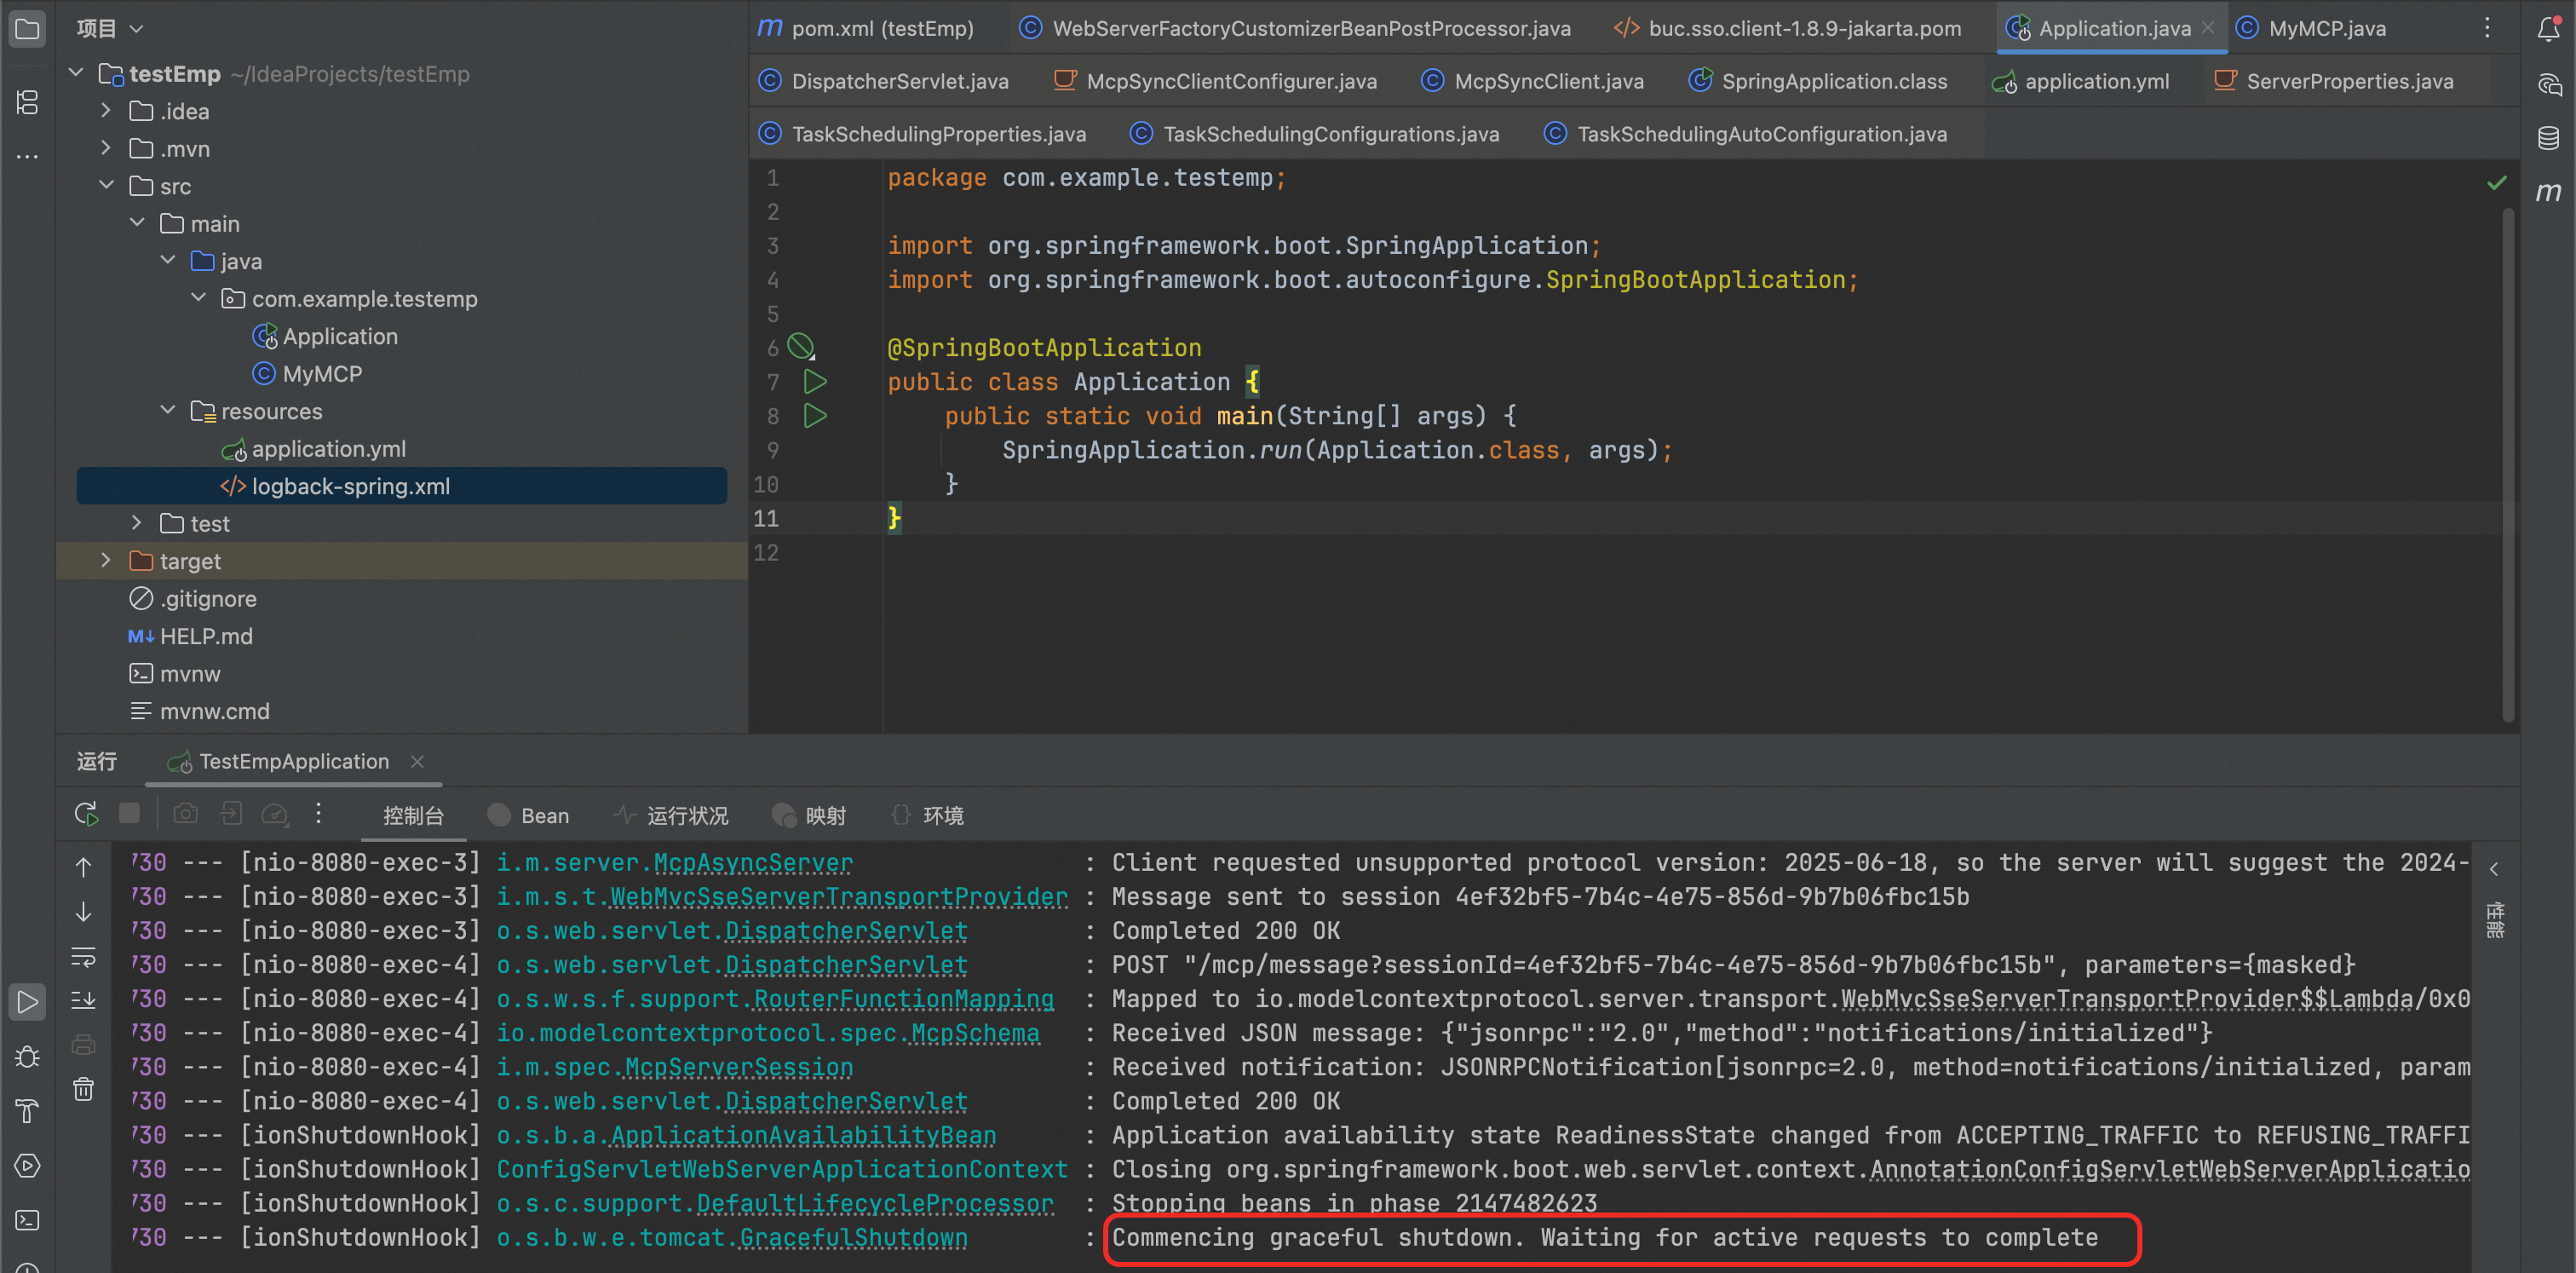Open TaskSchedulingProperties.java tab
Image resolution: width=2576 pixels, height=1273 pixels.
coord(923,134)
